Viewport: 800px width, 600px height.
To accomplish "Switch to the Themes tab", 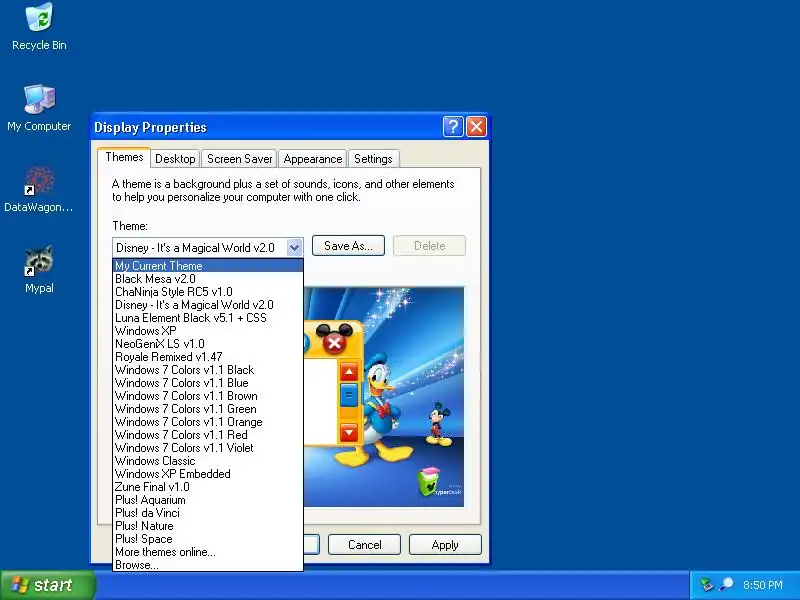I will [124, 157].
